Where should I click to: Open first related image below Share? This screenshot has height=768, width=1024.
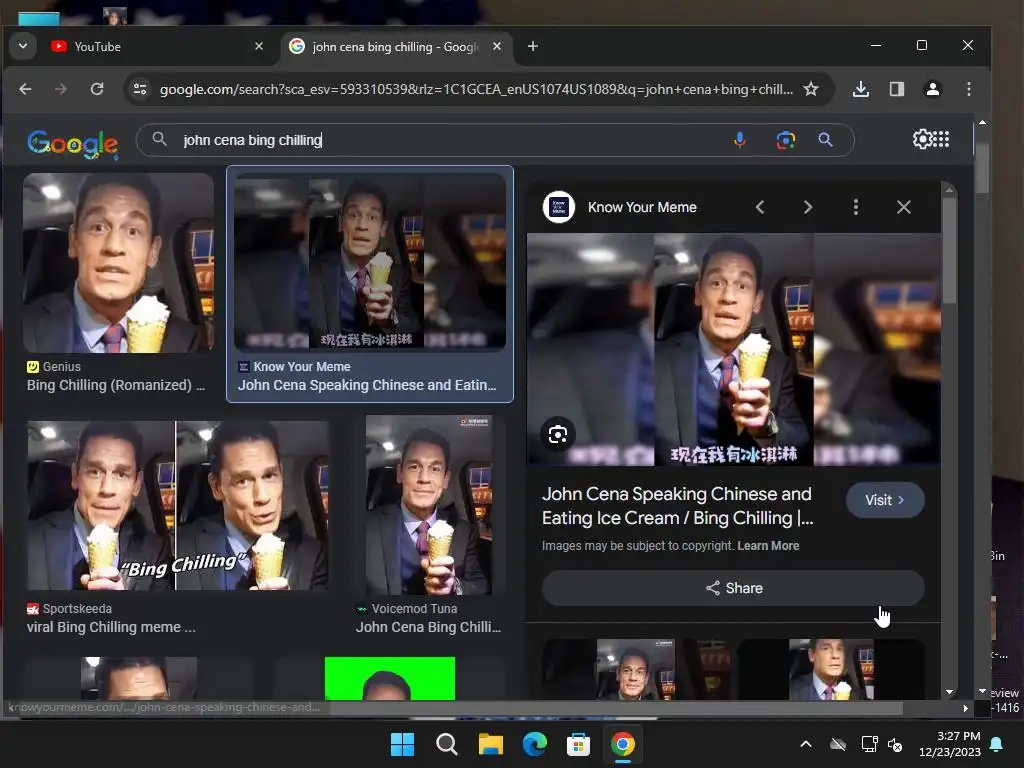coord(635,669)
